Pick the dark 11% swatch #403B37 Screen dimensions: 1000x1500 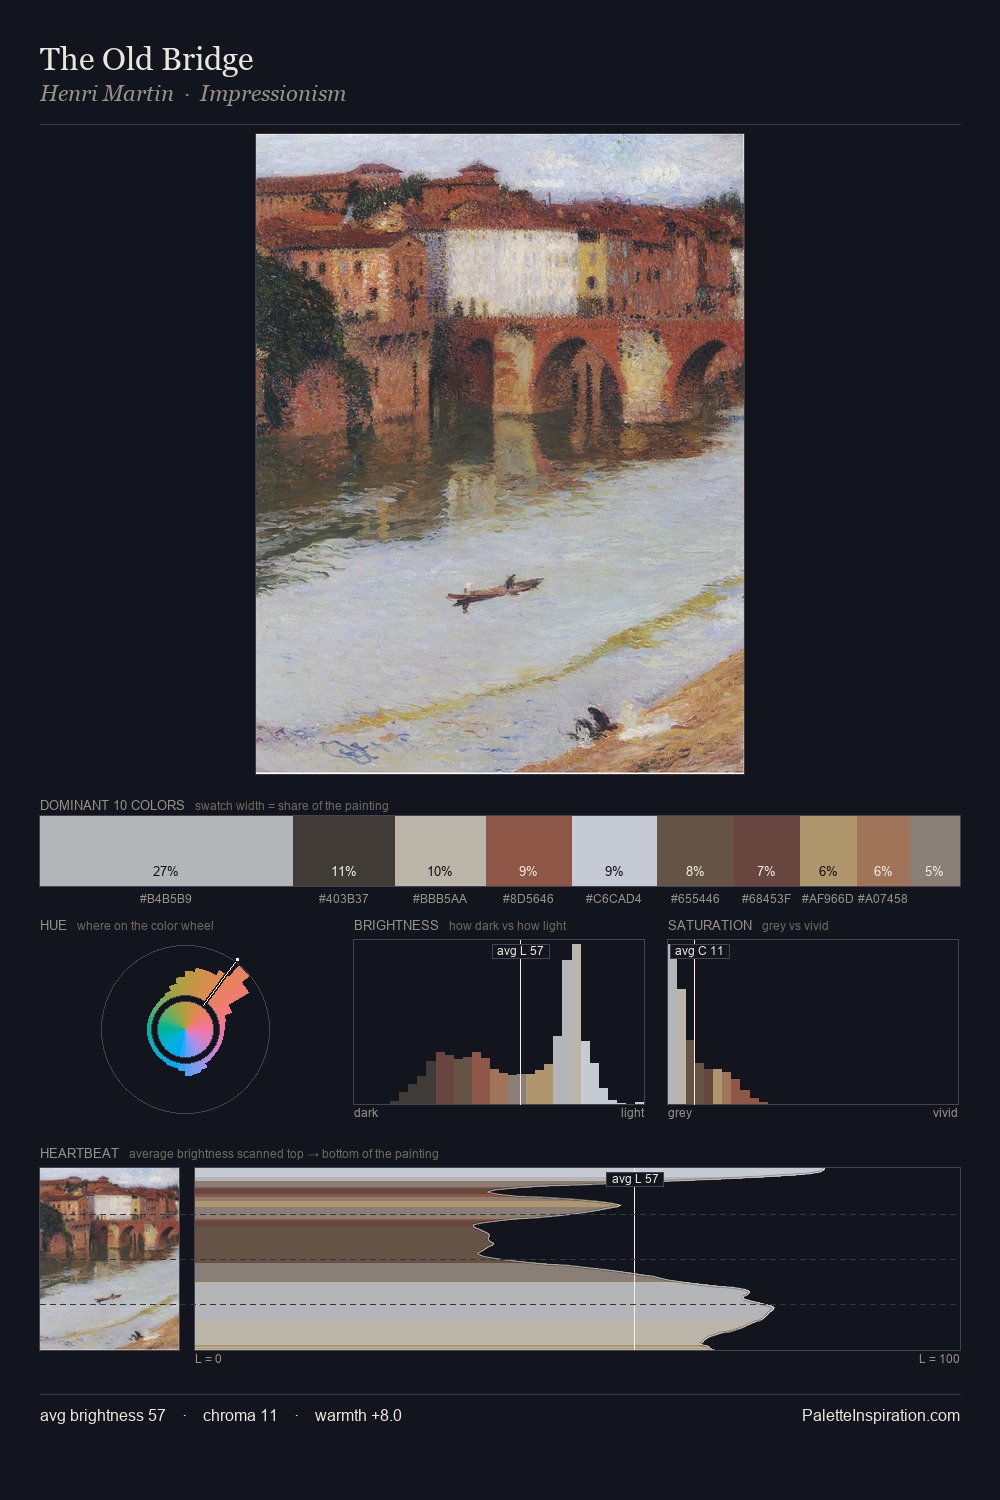pyautogui.click(x=344, y=851)
